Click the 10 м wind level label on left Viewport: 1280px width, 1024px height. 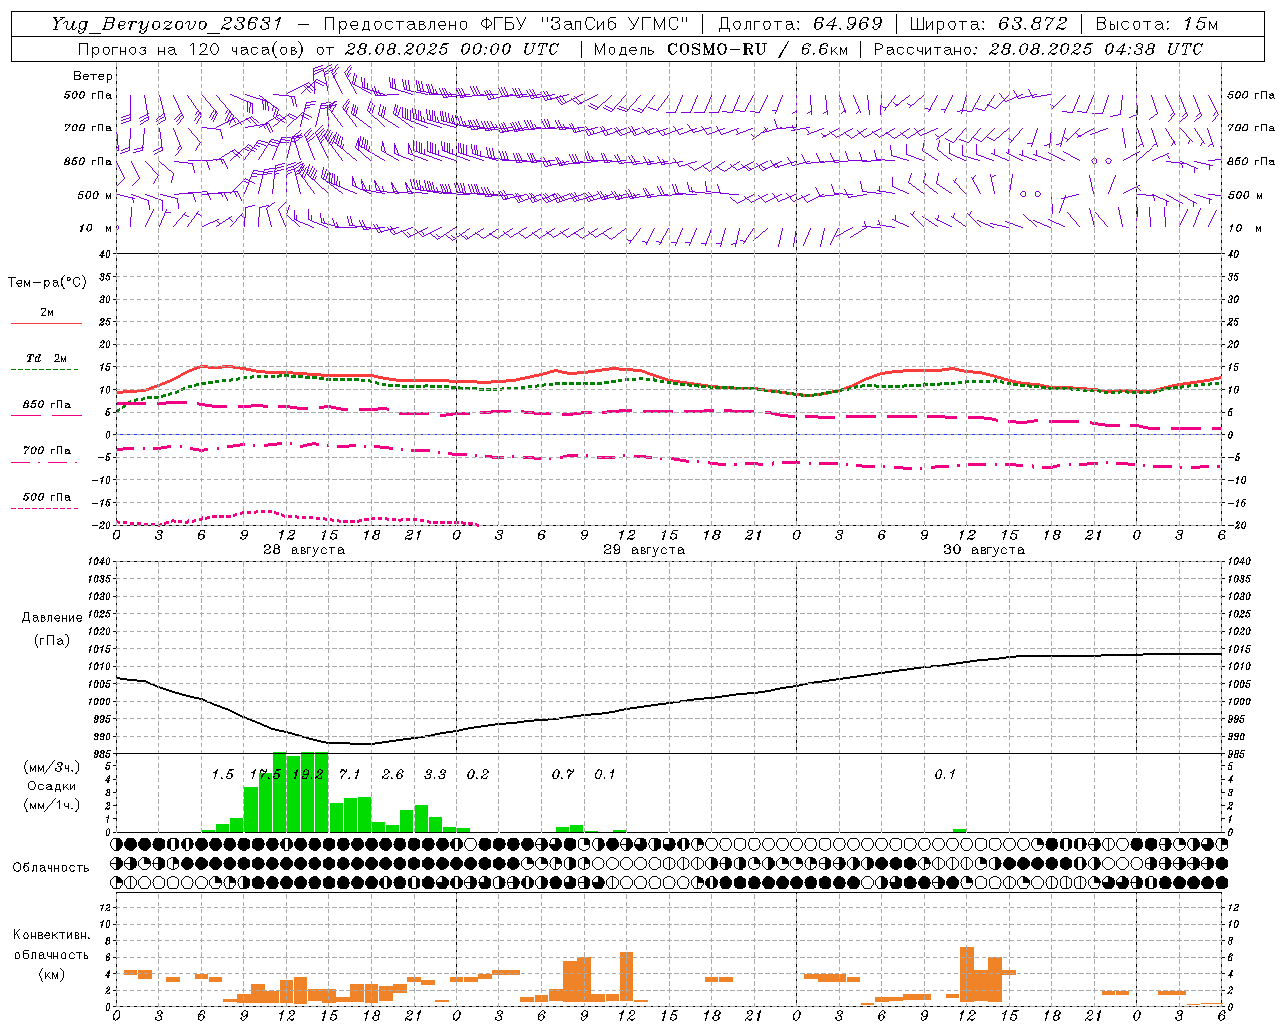coord(96,228)
